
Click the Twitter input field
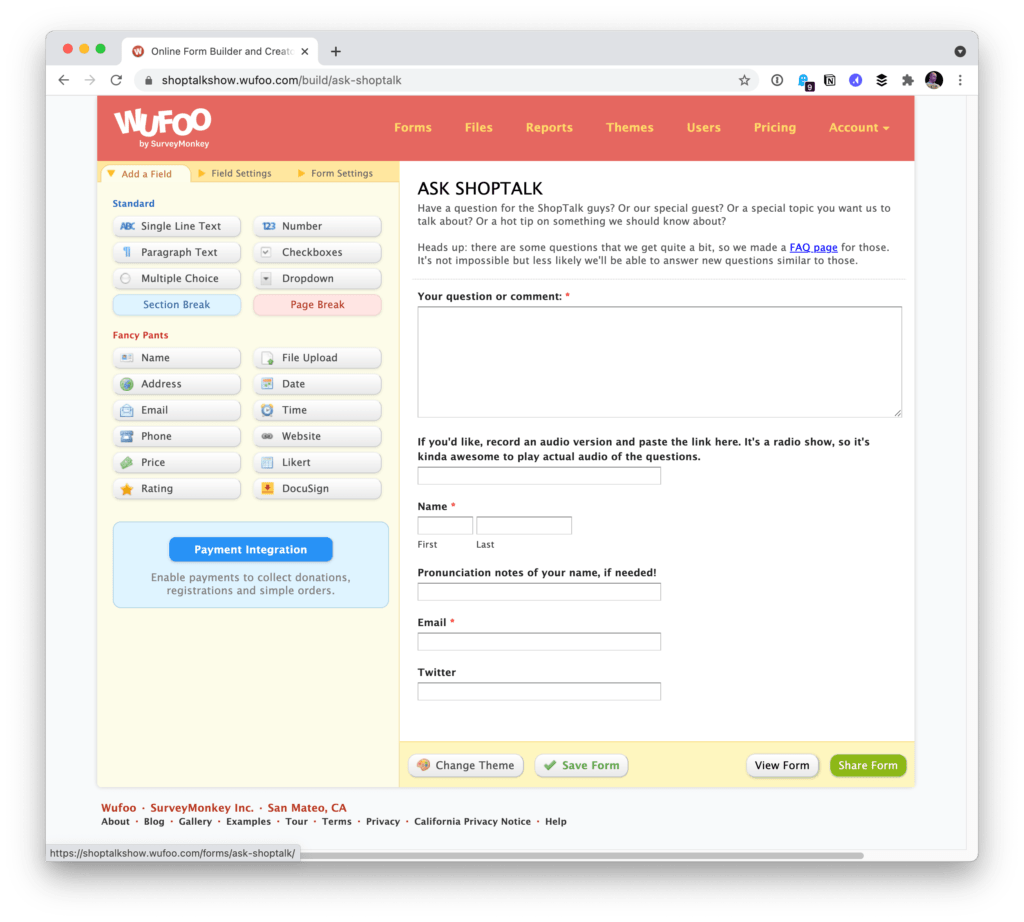pos(539,691)
